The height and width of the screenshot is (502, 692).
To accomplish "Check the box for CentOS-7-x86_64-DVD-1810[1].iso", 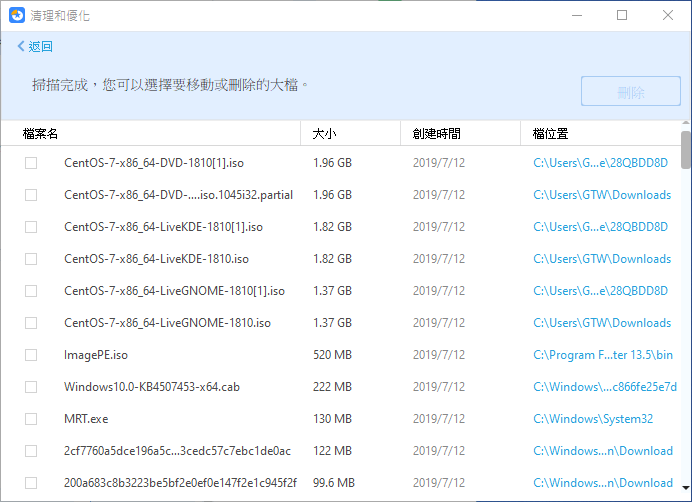I will click(31, 163).
